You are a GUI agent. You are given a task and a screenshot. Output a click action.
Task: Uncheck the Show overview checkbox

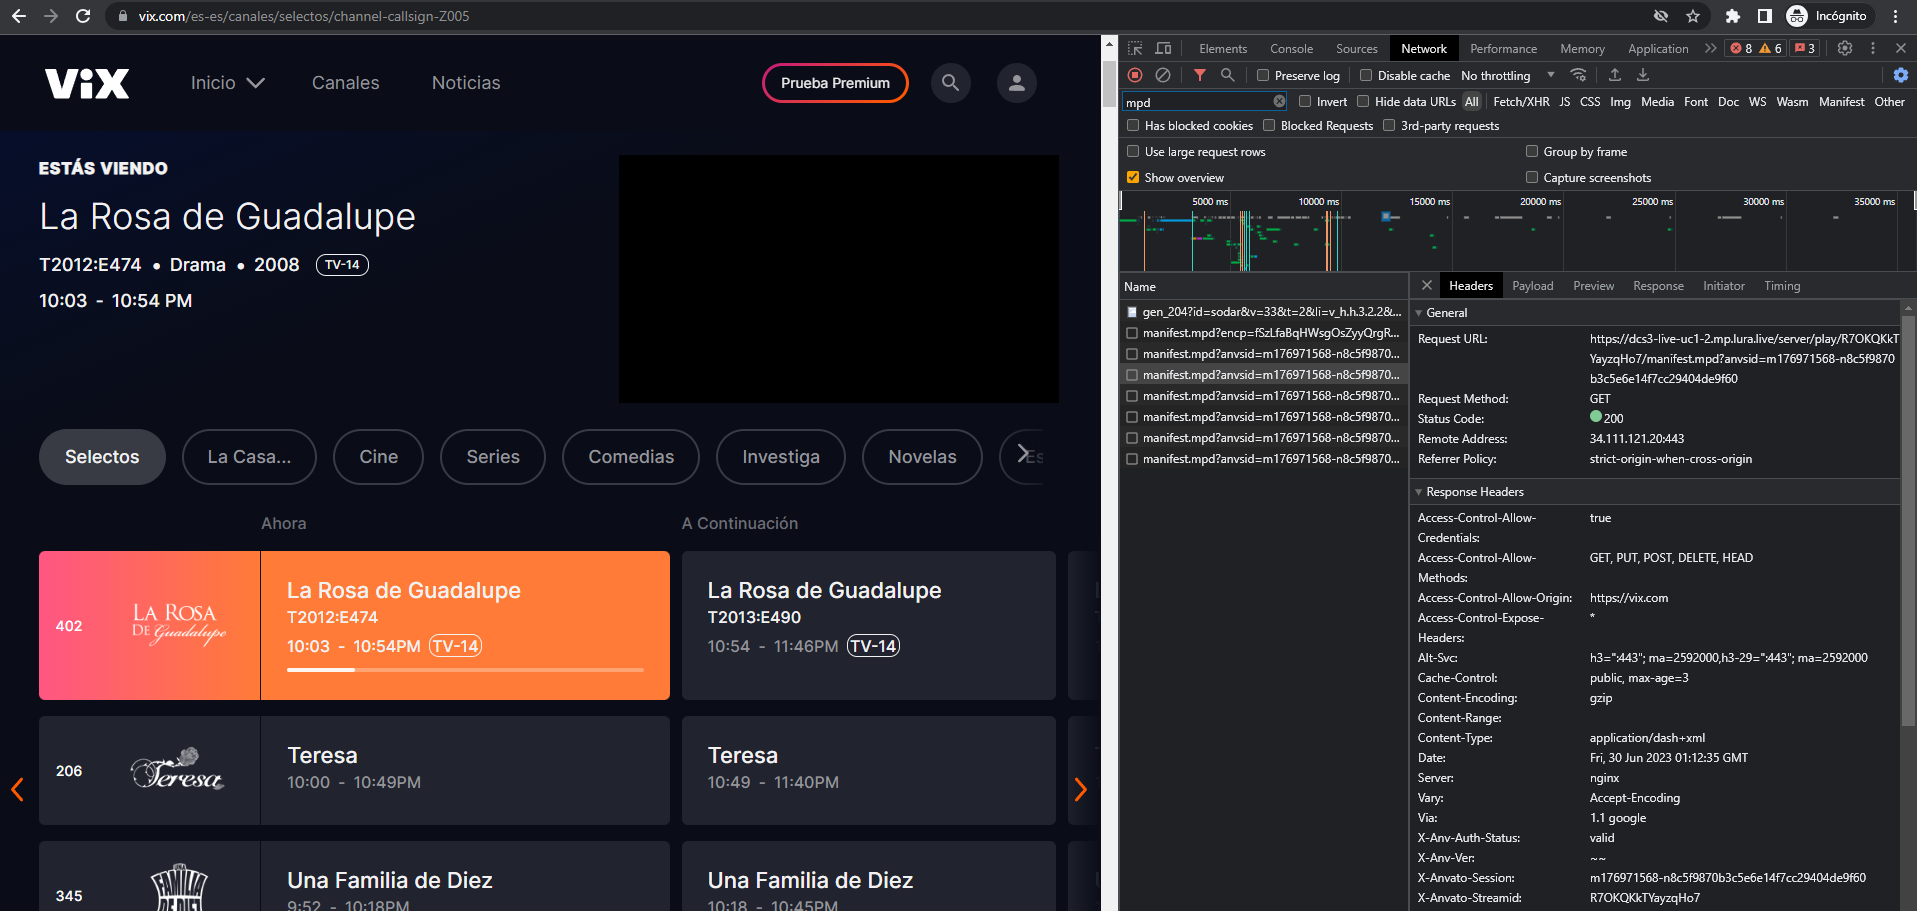click(1133, 178)
